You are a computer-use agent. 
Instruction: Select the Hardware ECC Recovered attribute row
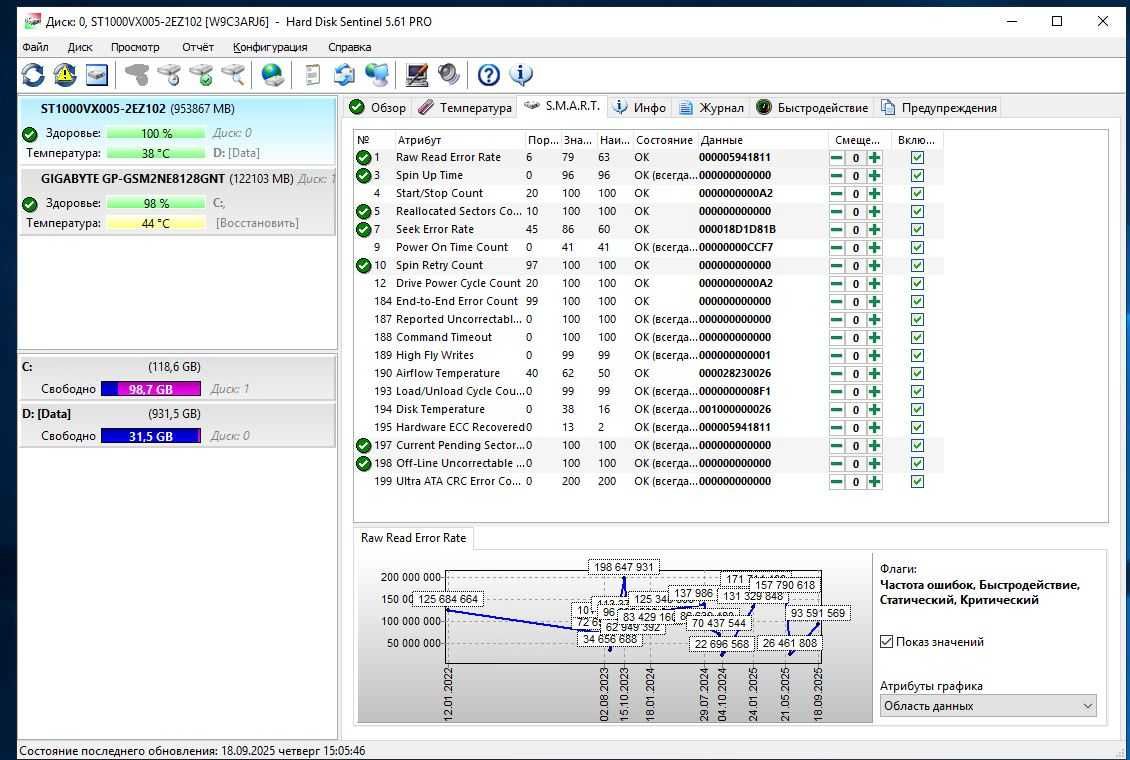(649, 427)
